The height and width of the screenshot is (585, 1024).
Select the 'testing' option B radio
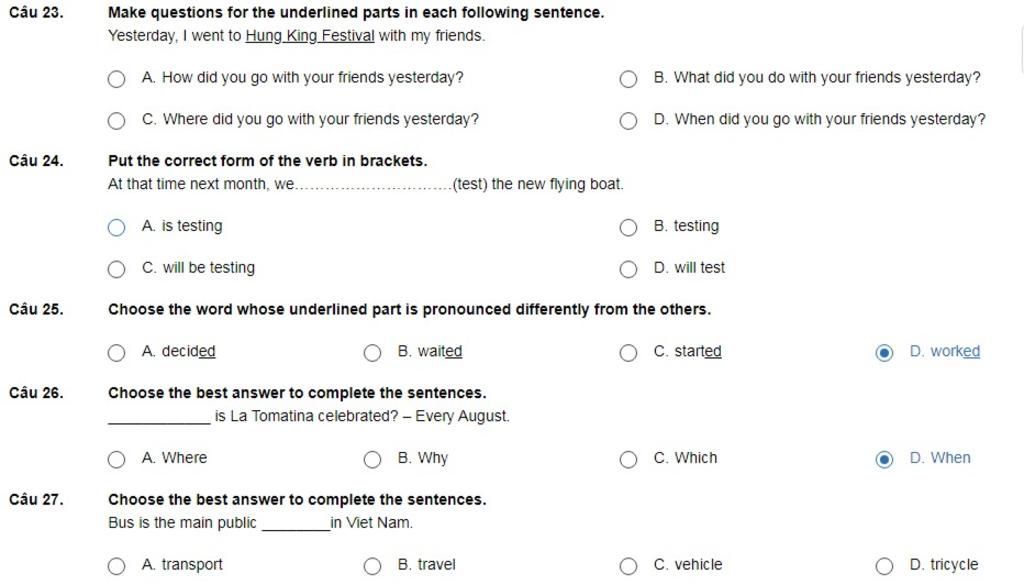tap(628, 227)
